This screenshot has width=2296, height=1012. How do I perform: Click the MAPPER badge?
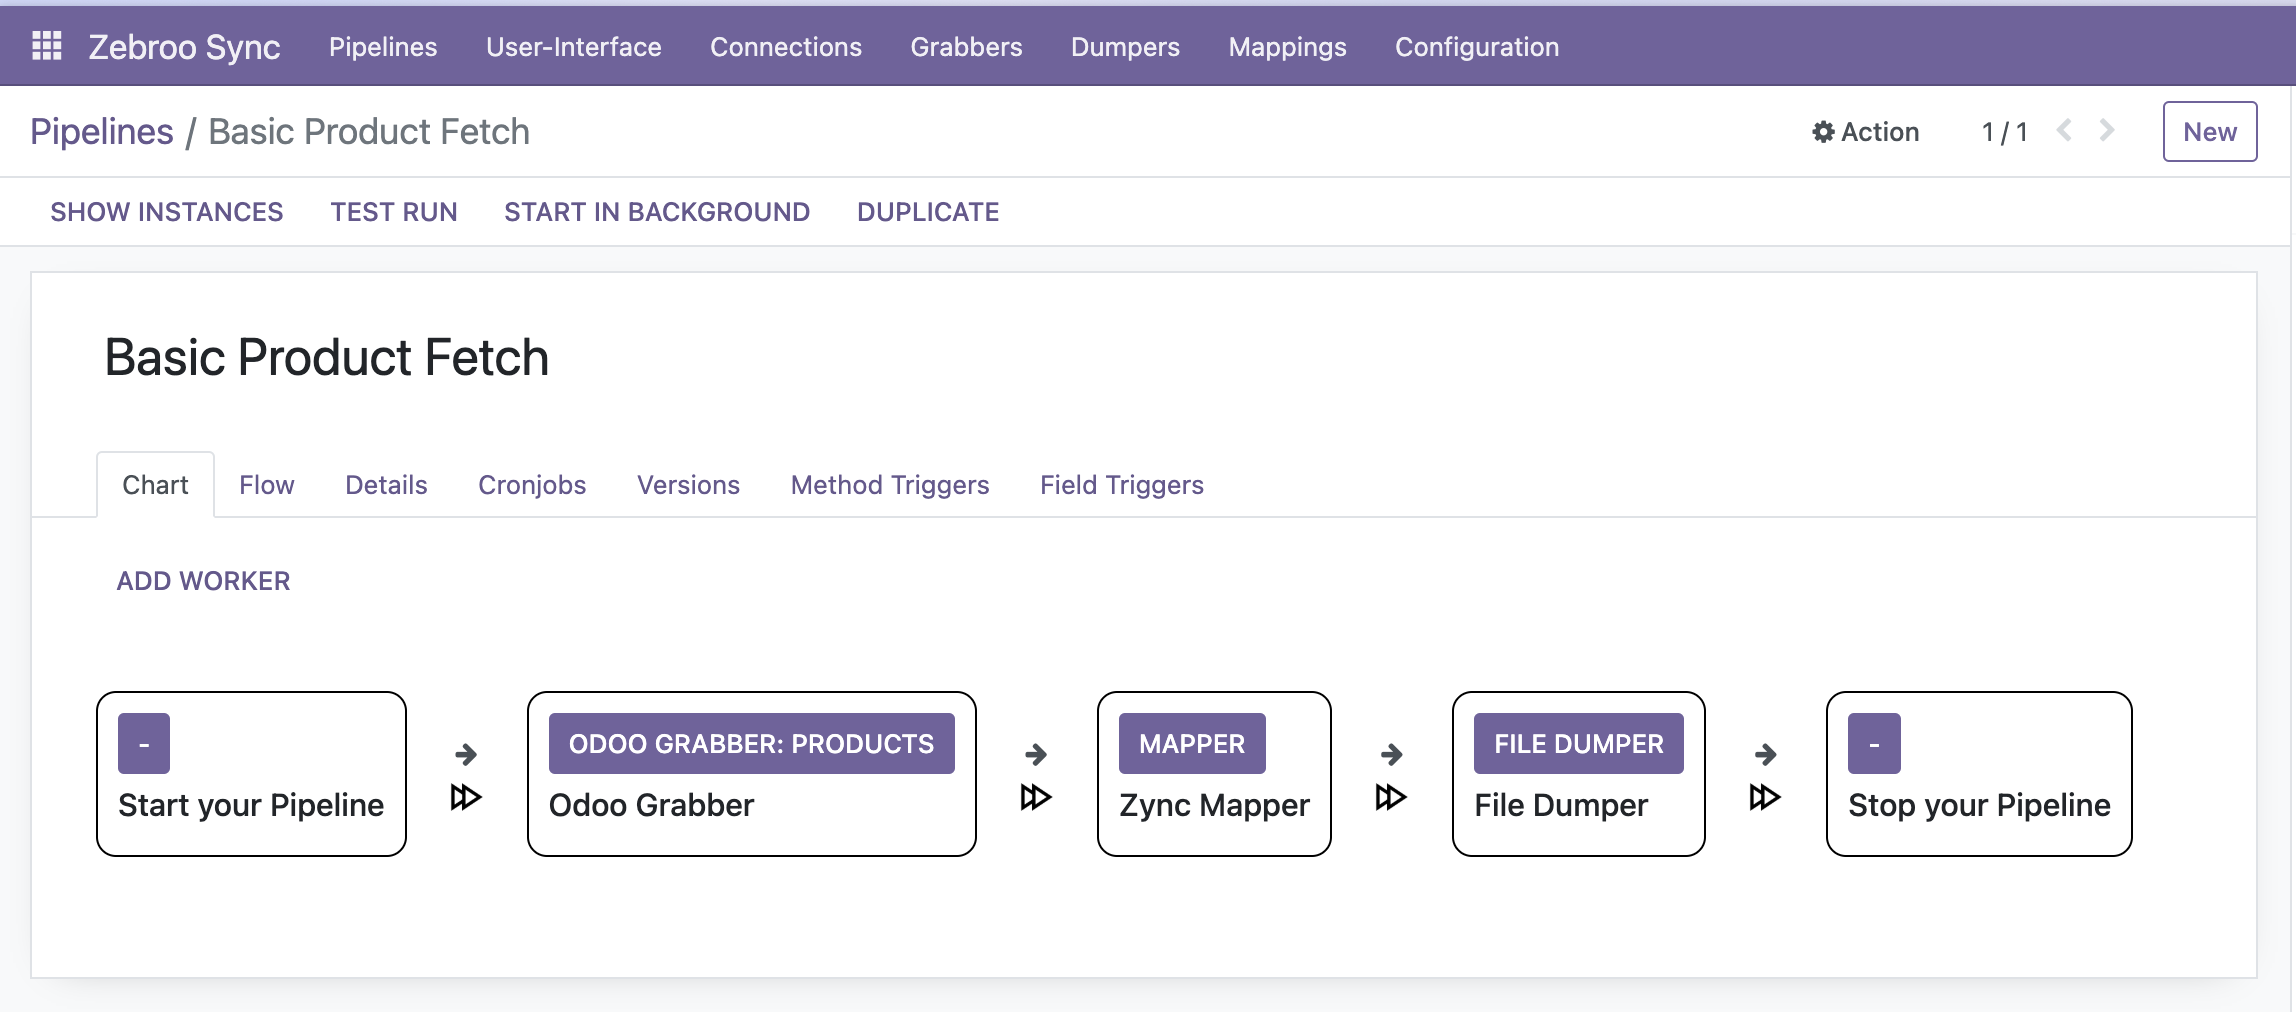click(1192, 743)
